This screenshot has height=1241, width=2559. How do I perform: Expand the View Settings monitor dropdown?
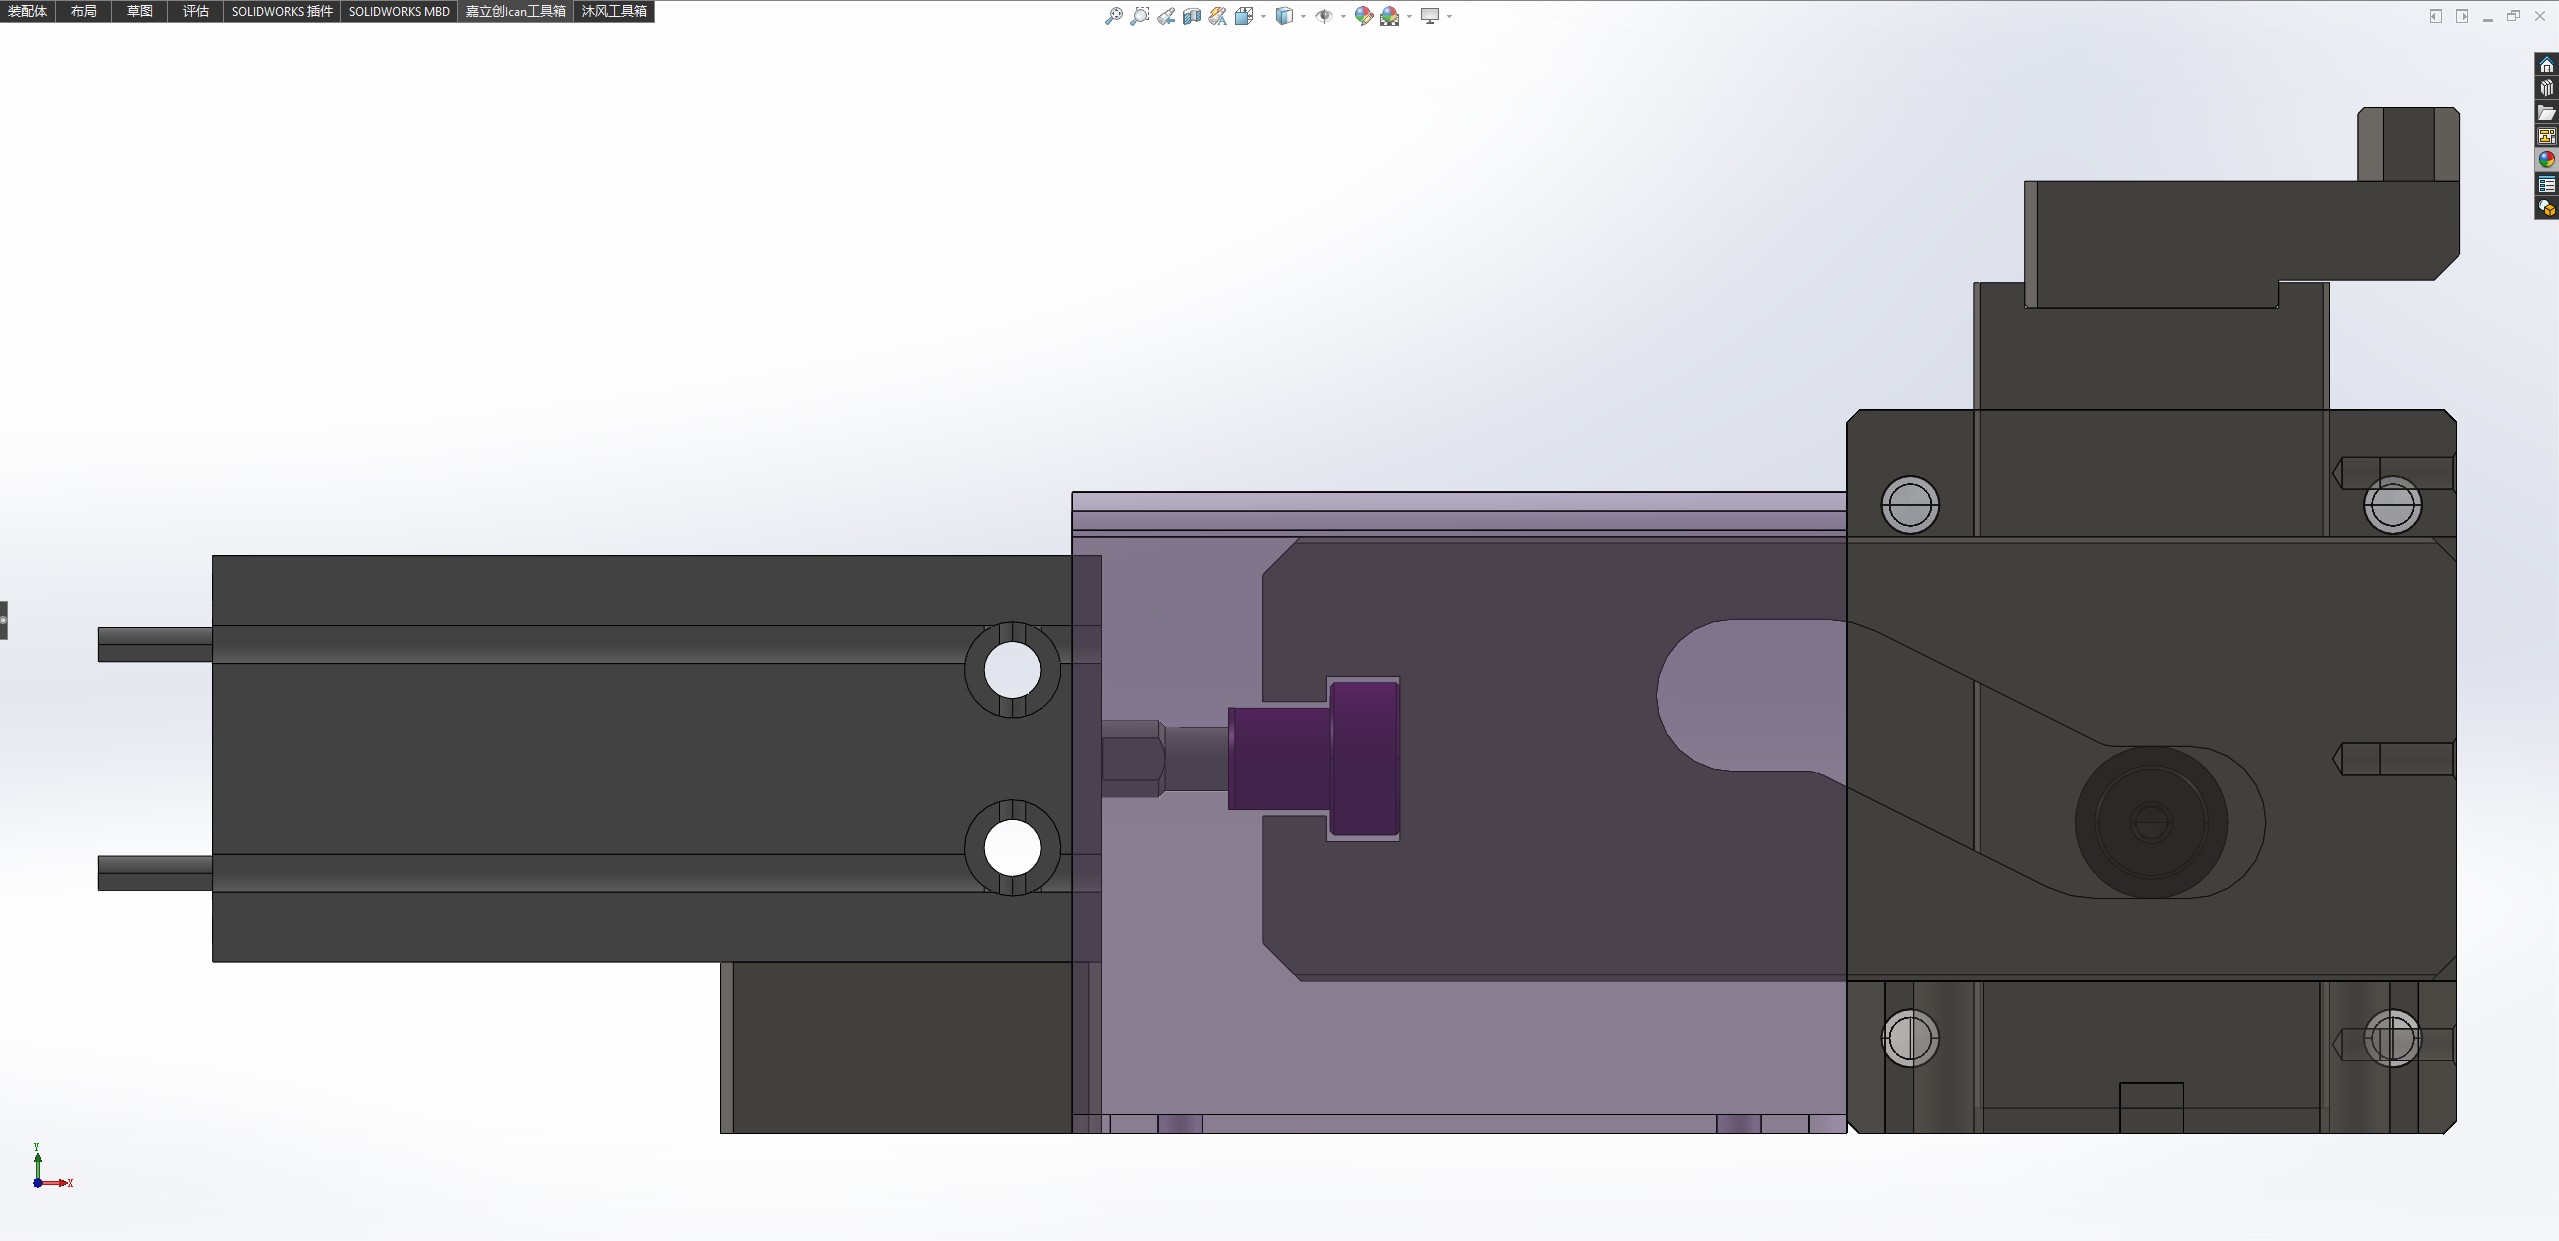tap(1449, 16)
